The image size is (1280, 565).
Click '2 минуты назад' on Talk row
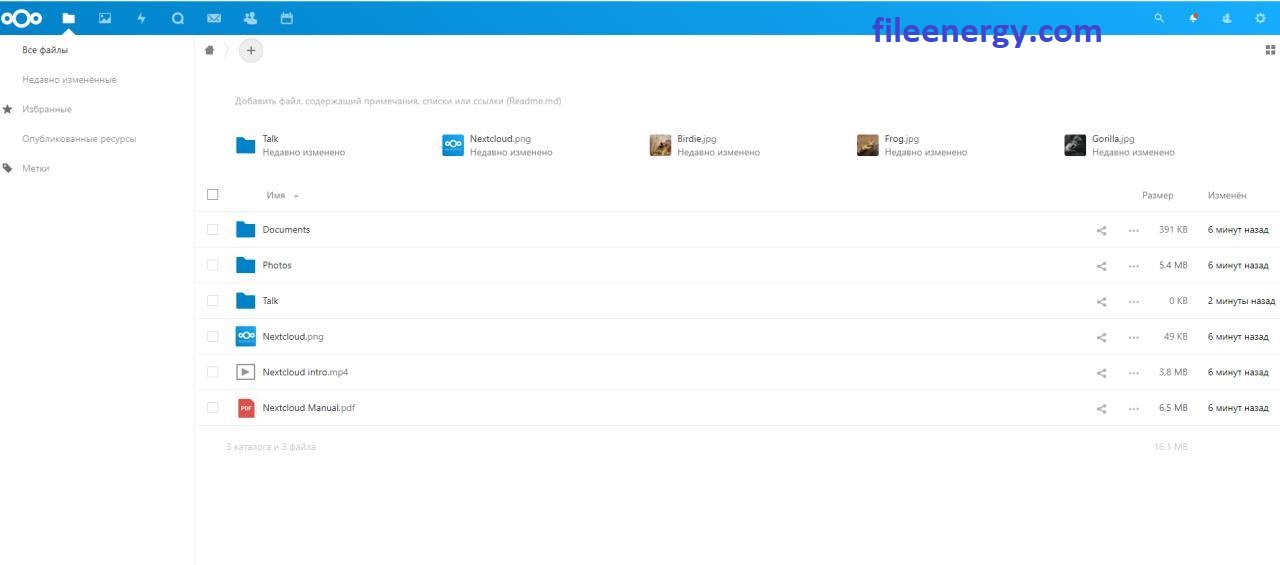click(x=1241, y=301)
